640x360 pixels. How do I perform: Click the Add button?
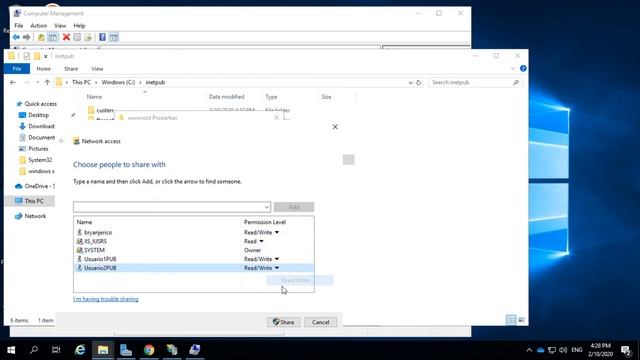click(x=294, y=207)
